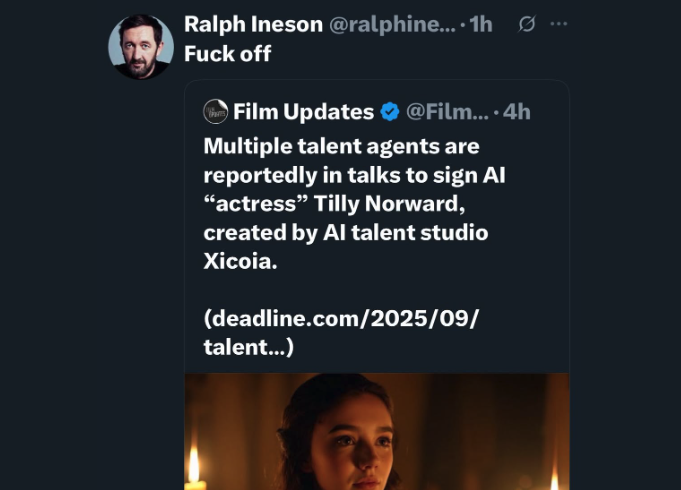Image resolution: width=681 pixels, height=490 pixels.
Task: Click the @ralphine... handle
Action: tap(392, 24)
